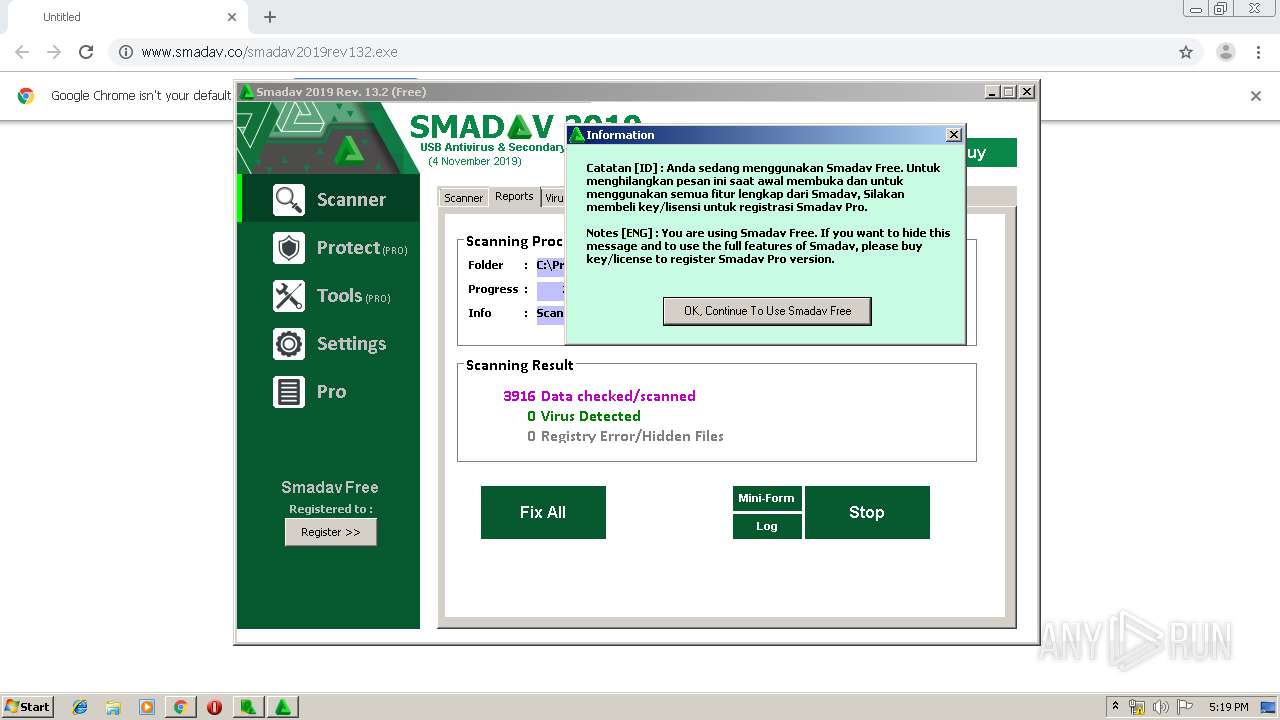
Task: View site information icon in the address bar
Action: pyautogui.click(x=125, y=52)
